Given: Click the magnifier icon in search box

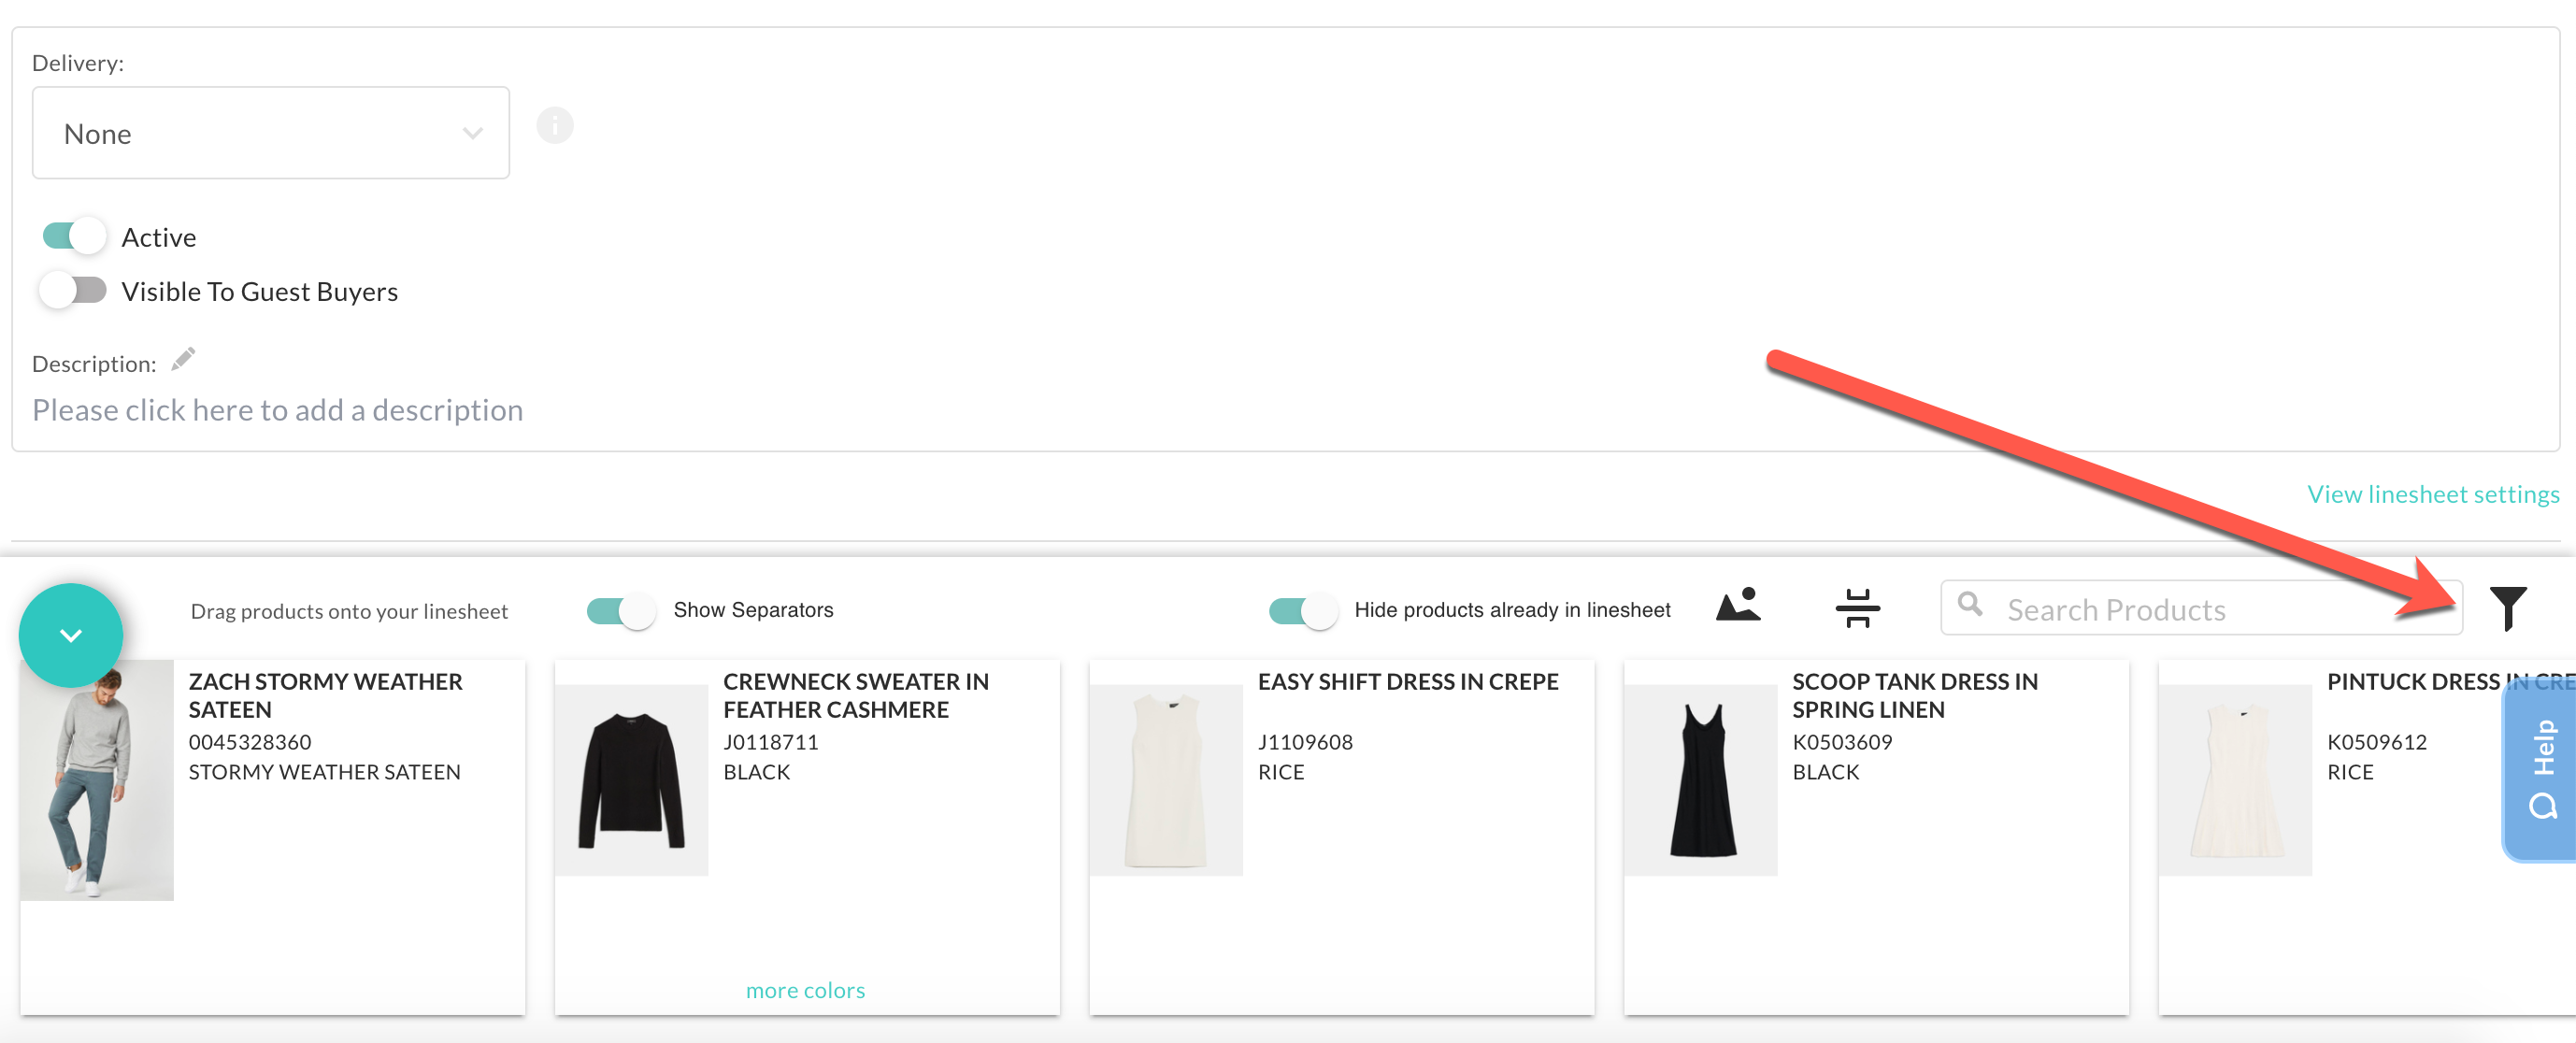Looking at the screenshot, I should pos(1969,604).
